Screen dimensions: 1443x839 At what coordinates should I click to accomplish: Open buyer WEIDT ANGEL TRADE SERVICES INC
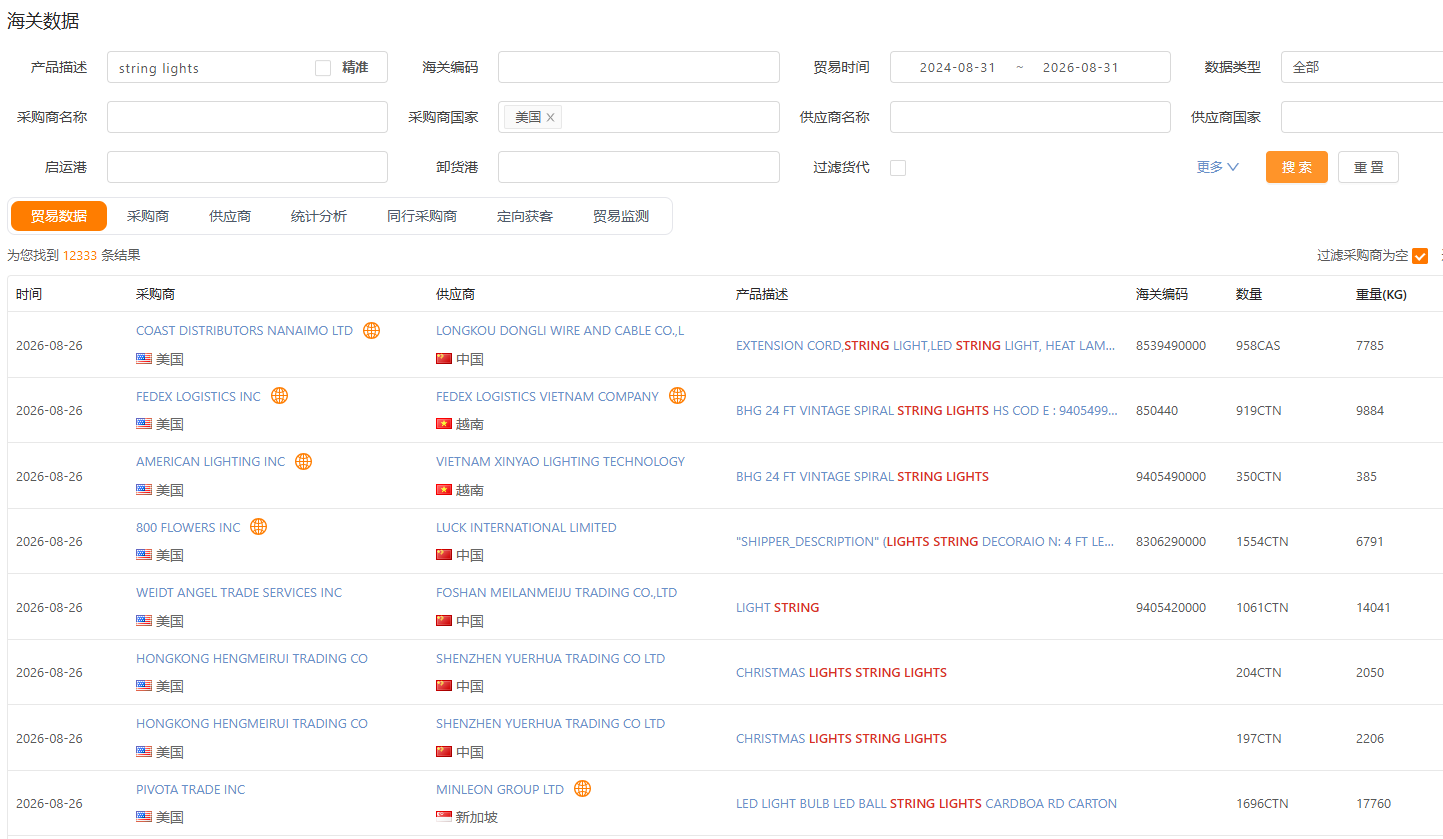click(239, 592)
